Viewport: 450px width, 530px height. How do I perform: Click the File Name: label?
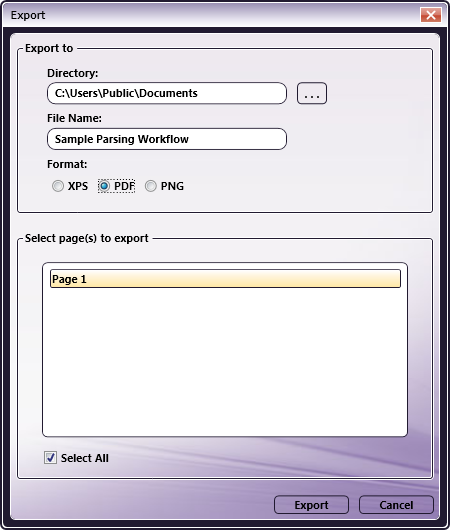pyautogui.click(x=74, y=118)
